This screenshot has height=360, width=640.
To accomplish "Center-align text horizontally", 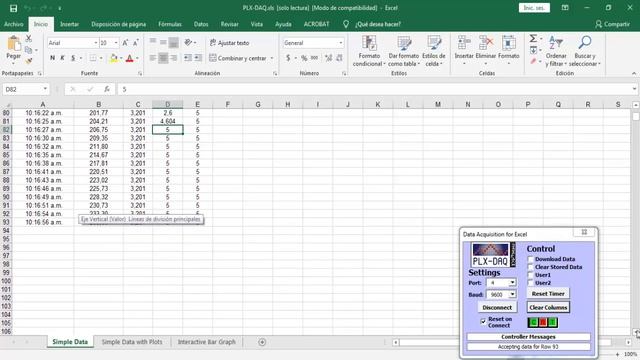I will click(x=163, y=58).
